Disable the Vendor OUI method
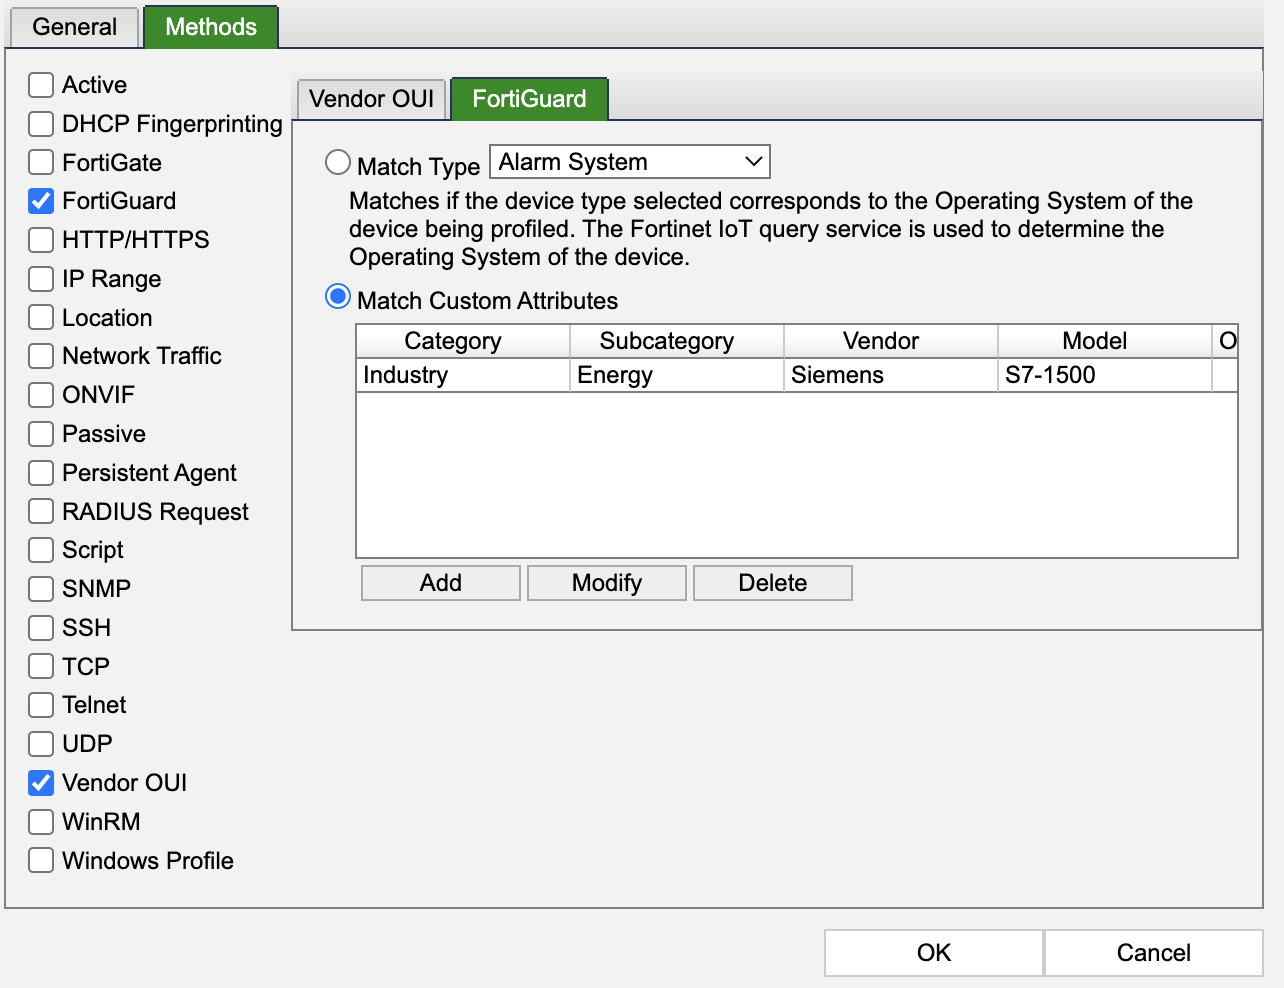 [40, 783]
